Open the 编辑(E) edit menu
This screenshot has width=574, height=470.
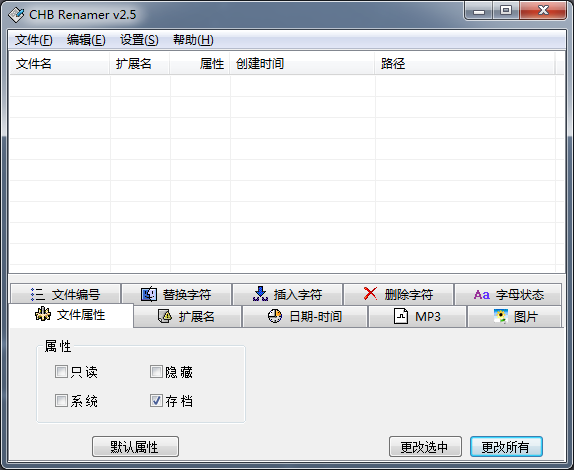[x=86, y=40]
